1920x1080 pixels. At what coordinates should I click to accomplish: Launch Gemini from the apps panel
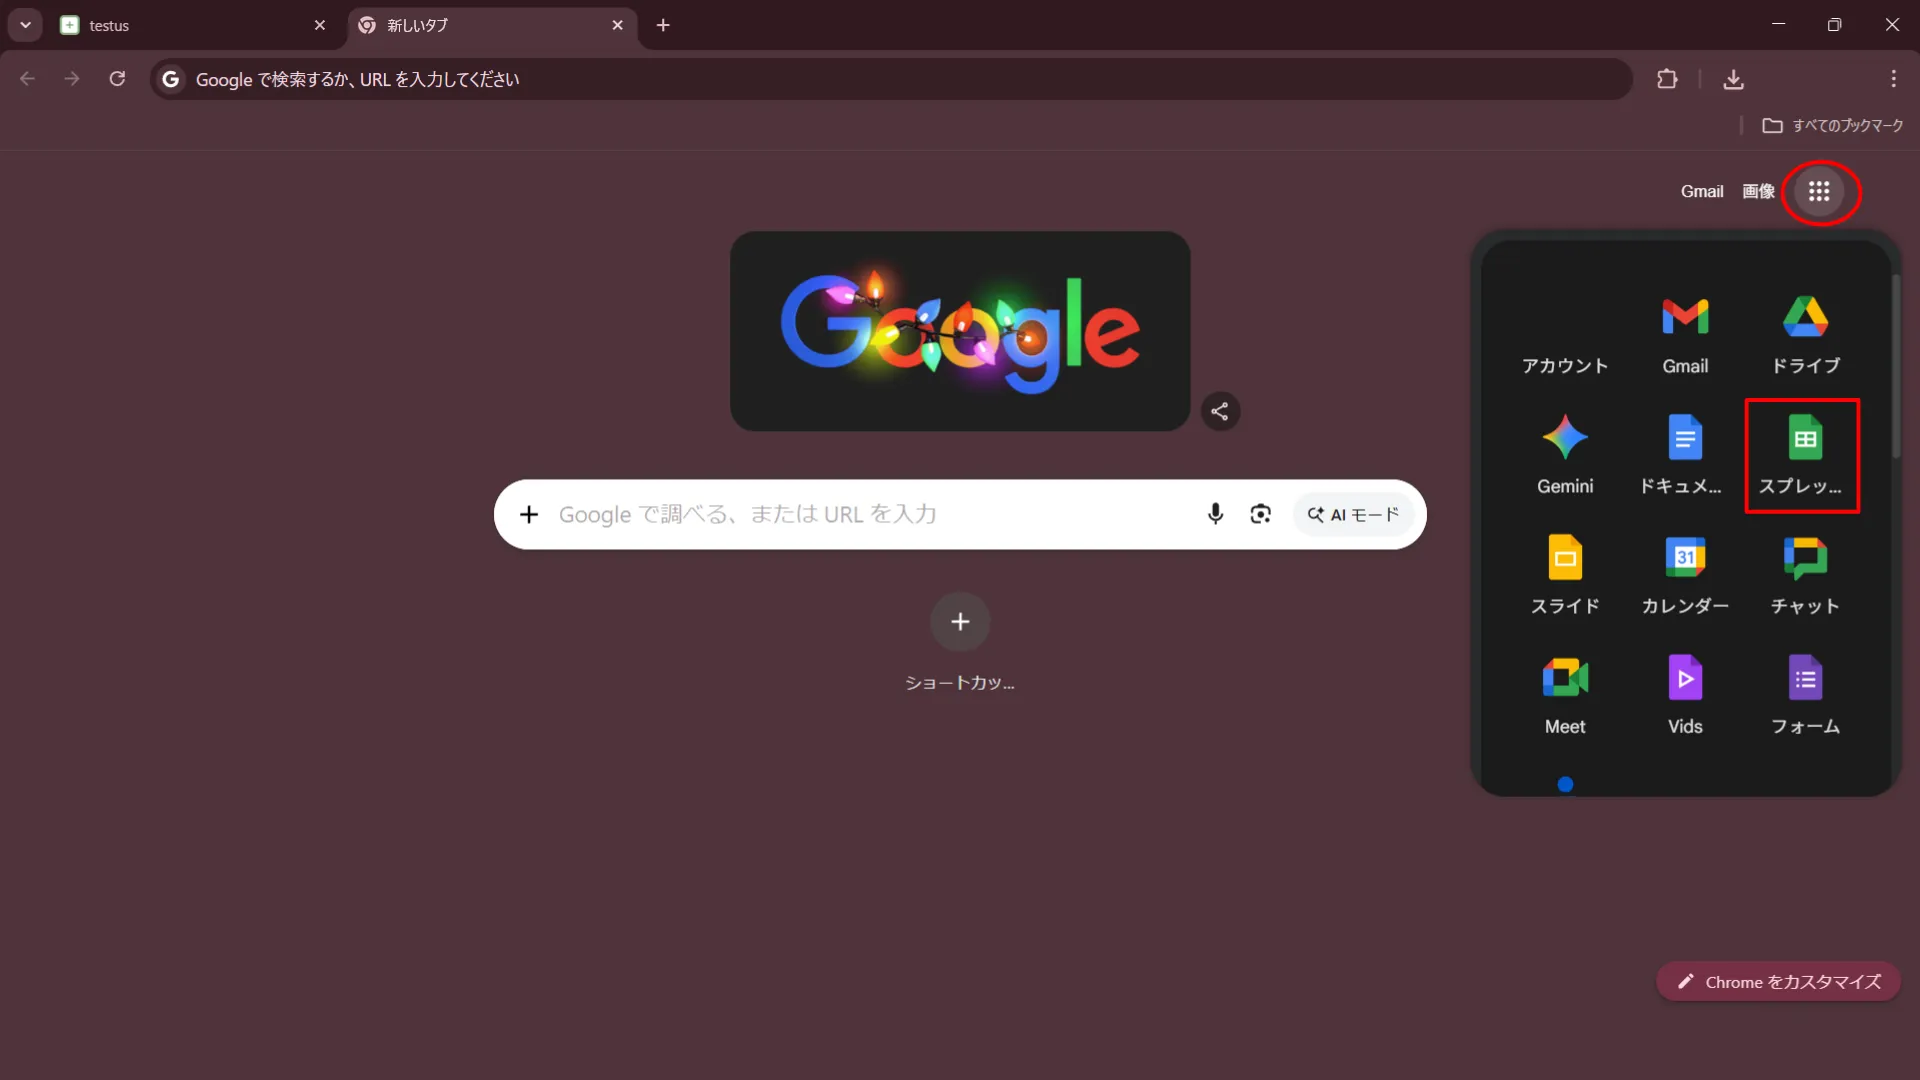[x=1565, y=456]
